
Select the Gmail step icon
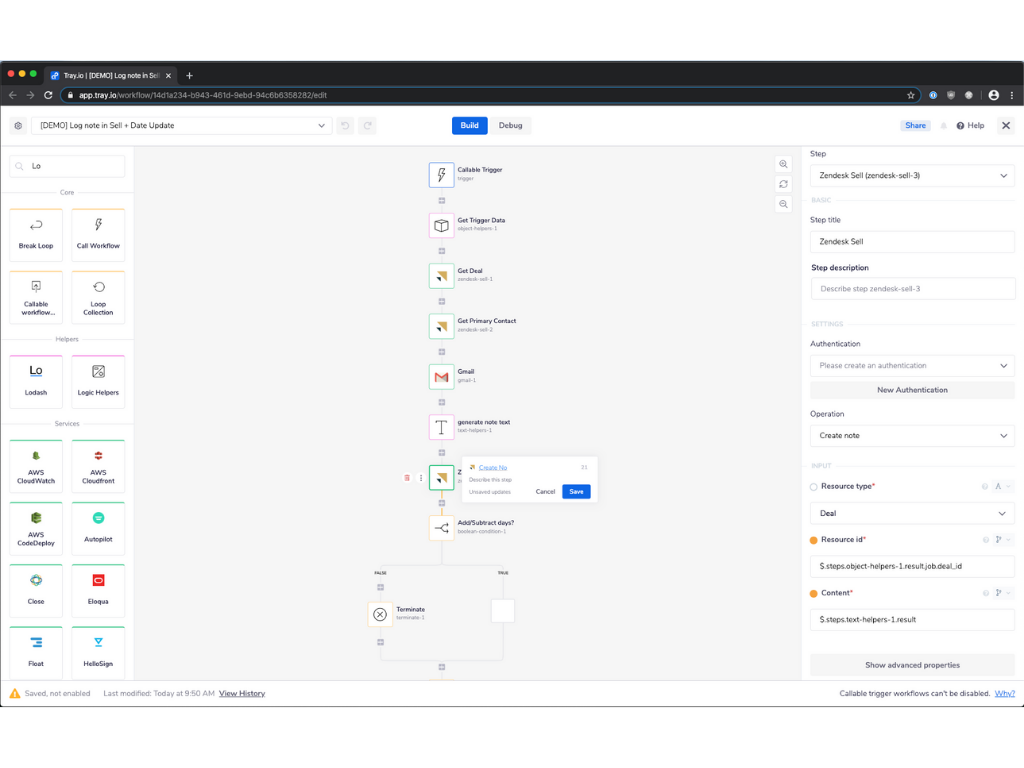click(441, 377)
